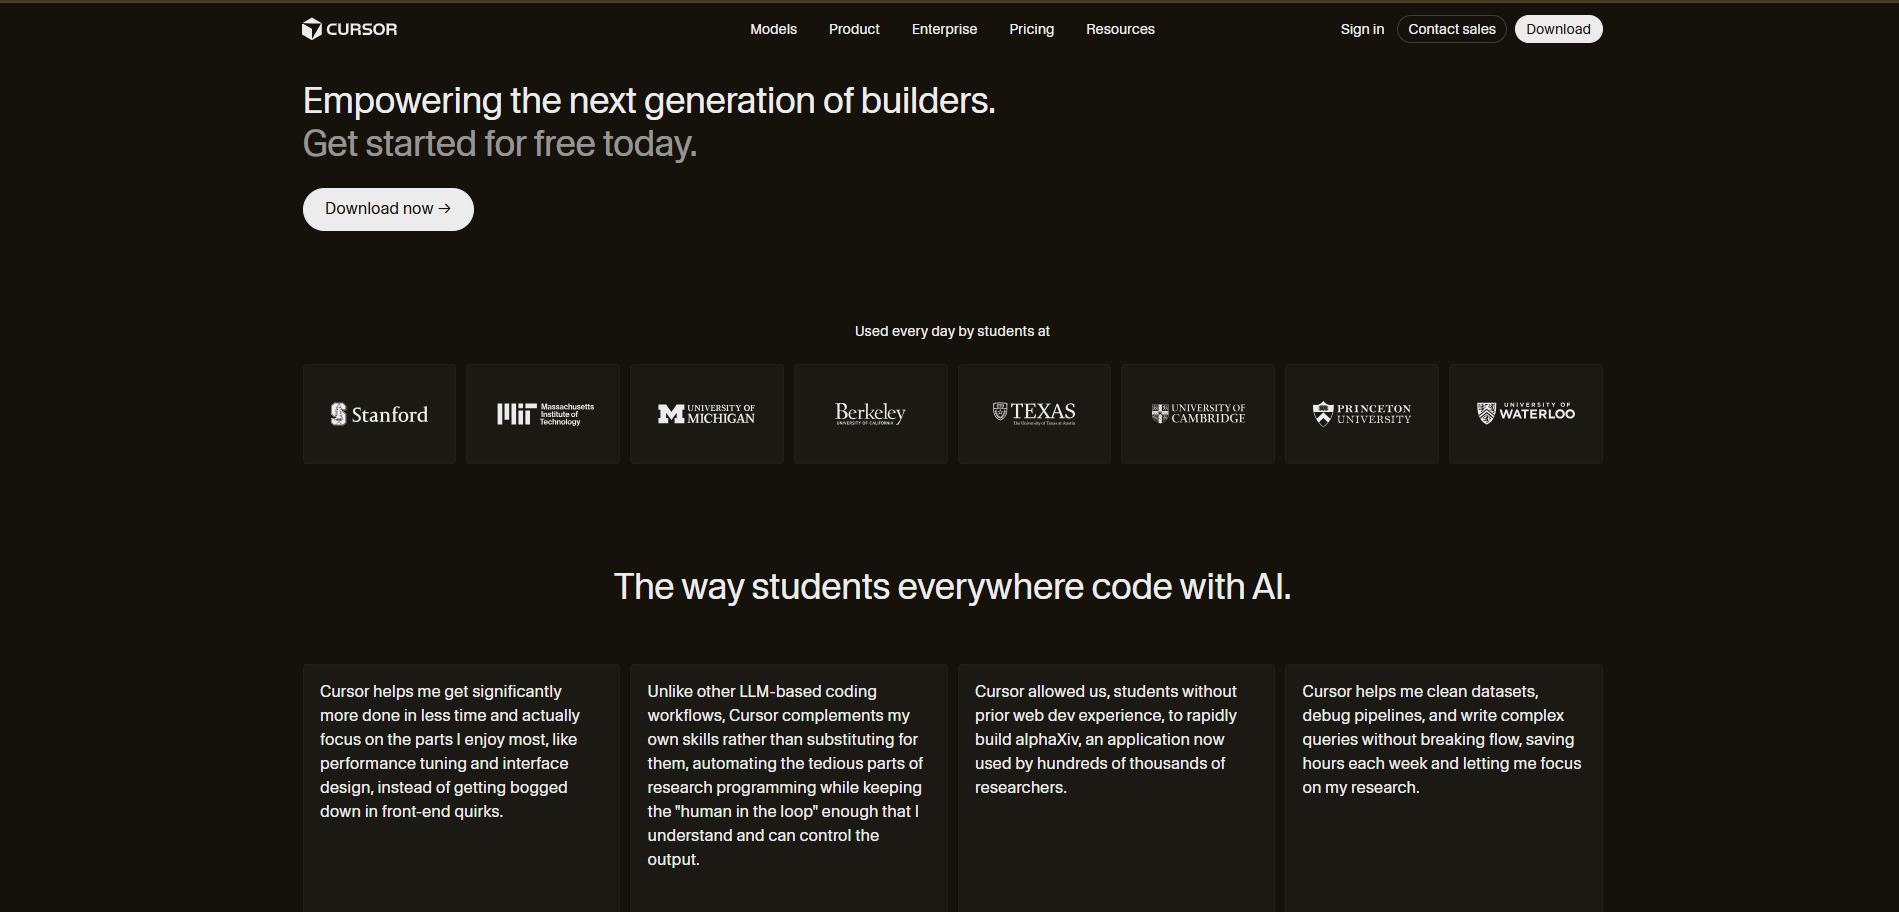This screenshot has width=1899, height=912.
Task: Select the University of Cambridge logo card
Action: [x=1198, y=414]
